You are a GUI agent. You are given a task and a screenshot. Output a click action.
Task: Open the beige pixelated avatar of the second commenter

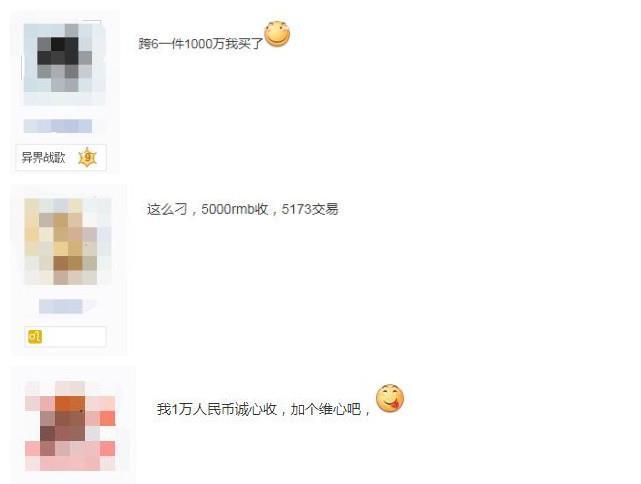[67, 242]
